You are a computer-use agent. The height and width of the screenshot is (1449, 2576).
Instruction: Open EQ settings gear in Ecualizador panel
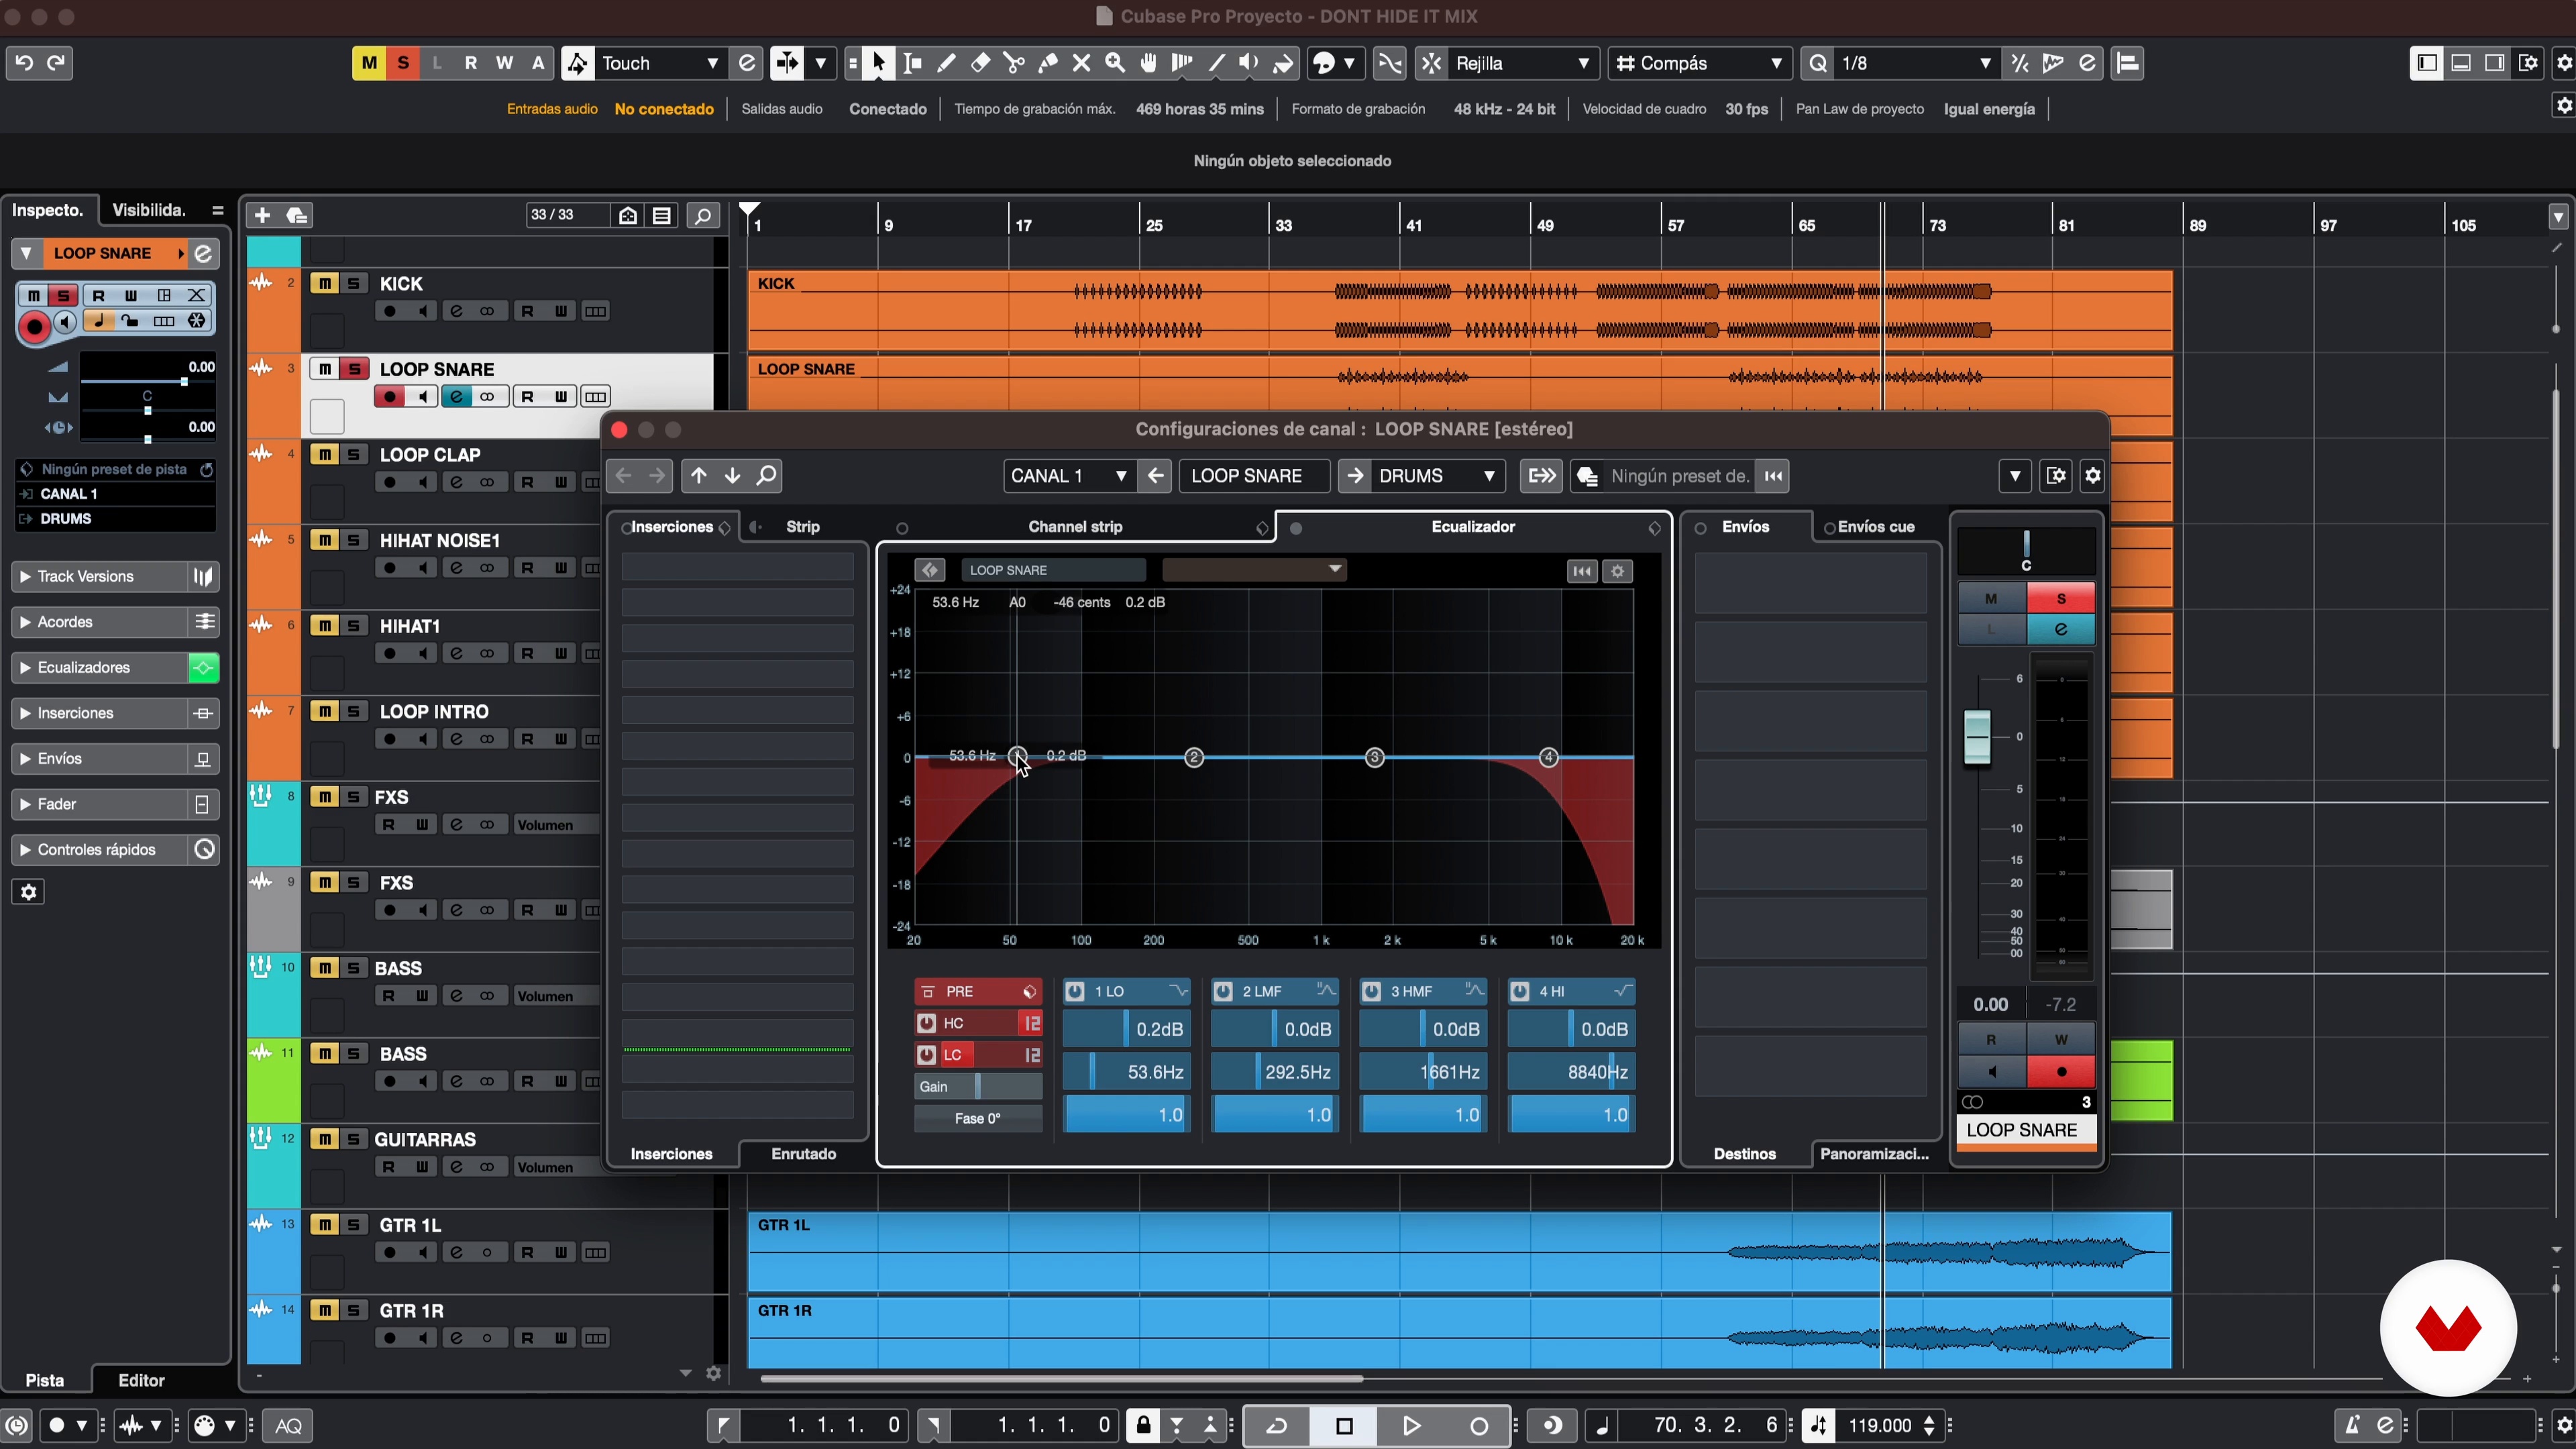click(1617, 571)
